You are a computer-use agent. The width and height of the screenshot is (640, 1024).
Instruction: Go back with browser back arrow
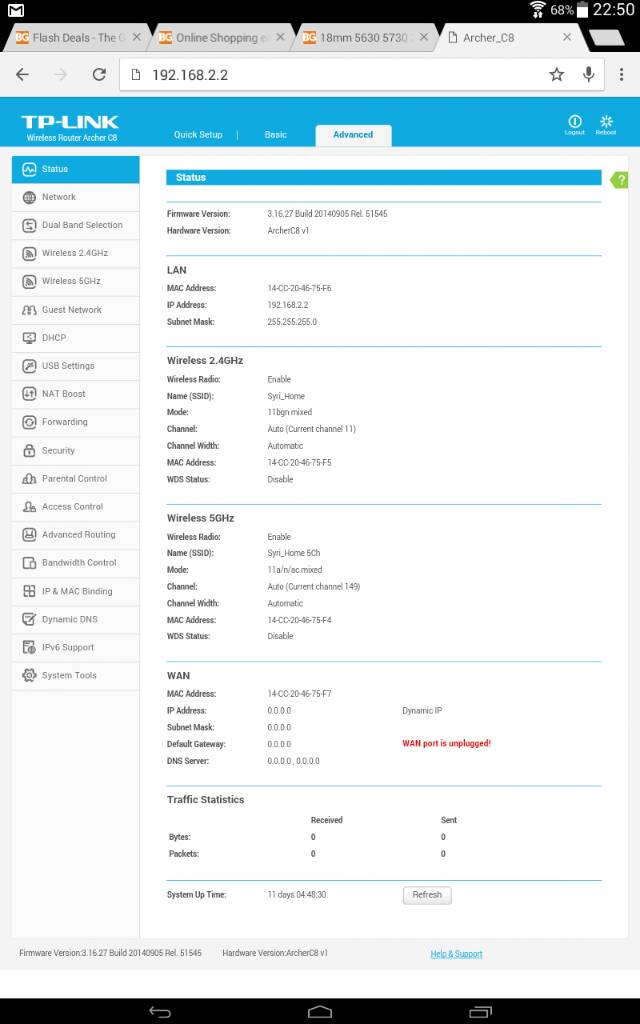[22, 74]
